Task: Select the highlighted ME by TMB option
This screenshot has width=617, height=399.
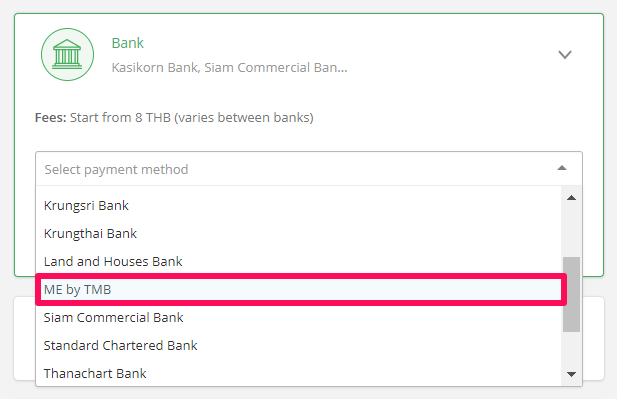Action: coord(301,290)
